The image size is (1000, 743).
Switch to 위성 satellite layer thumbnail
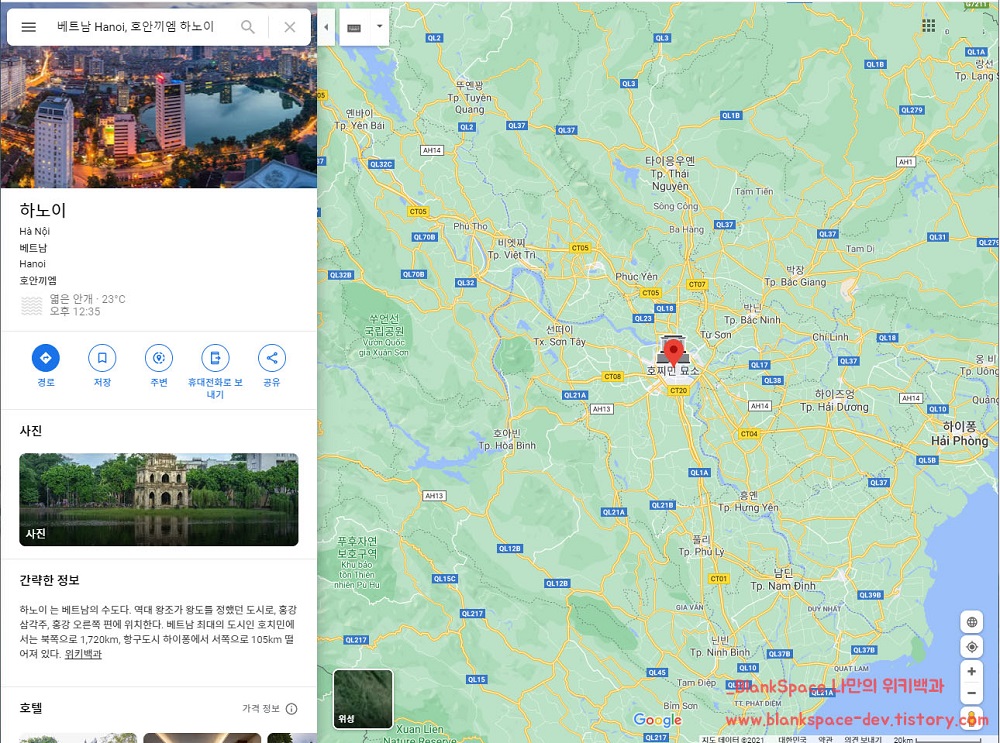point(363,699)
